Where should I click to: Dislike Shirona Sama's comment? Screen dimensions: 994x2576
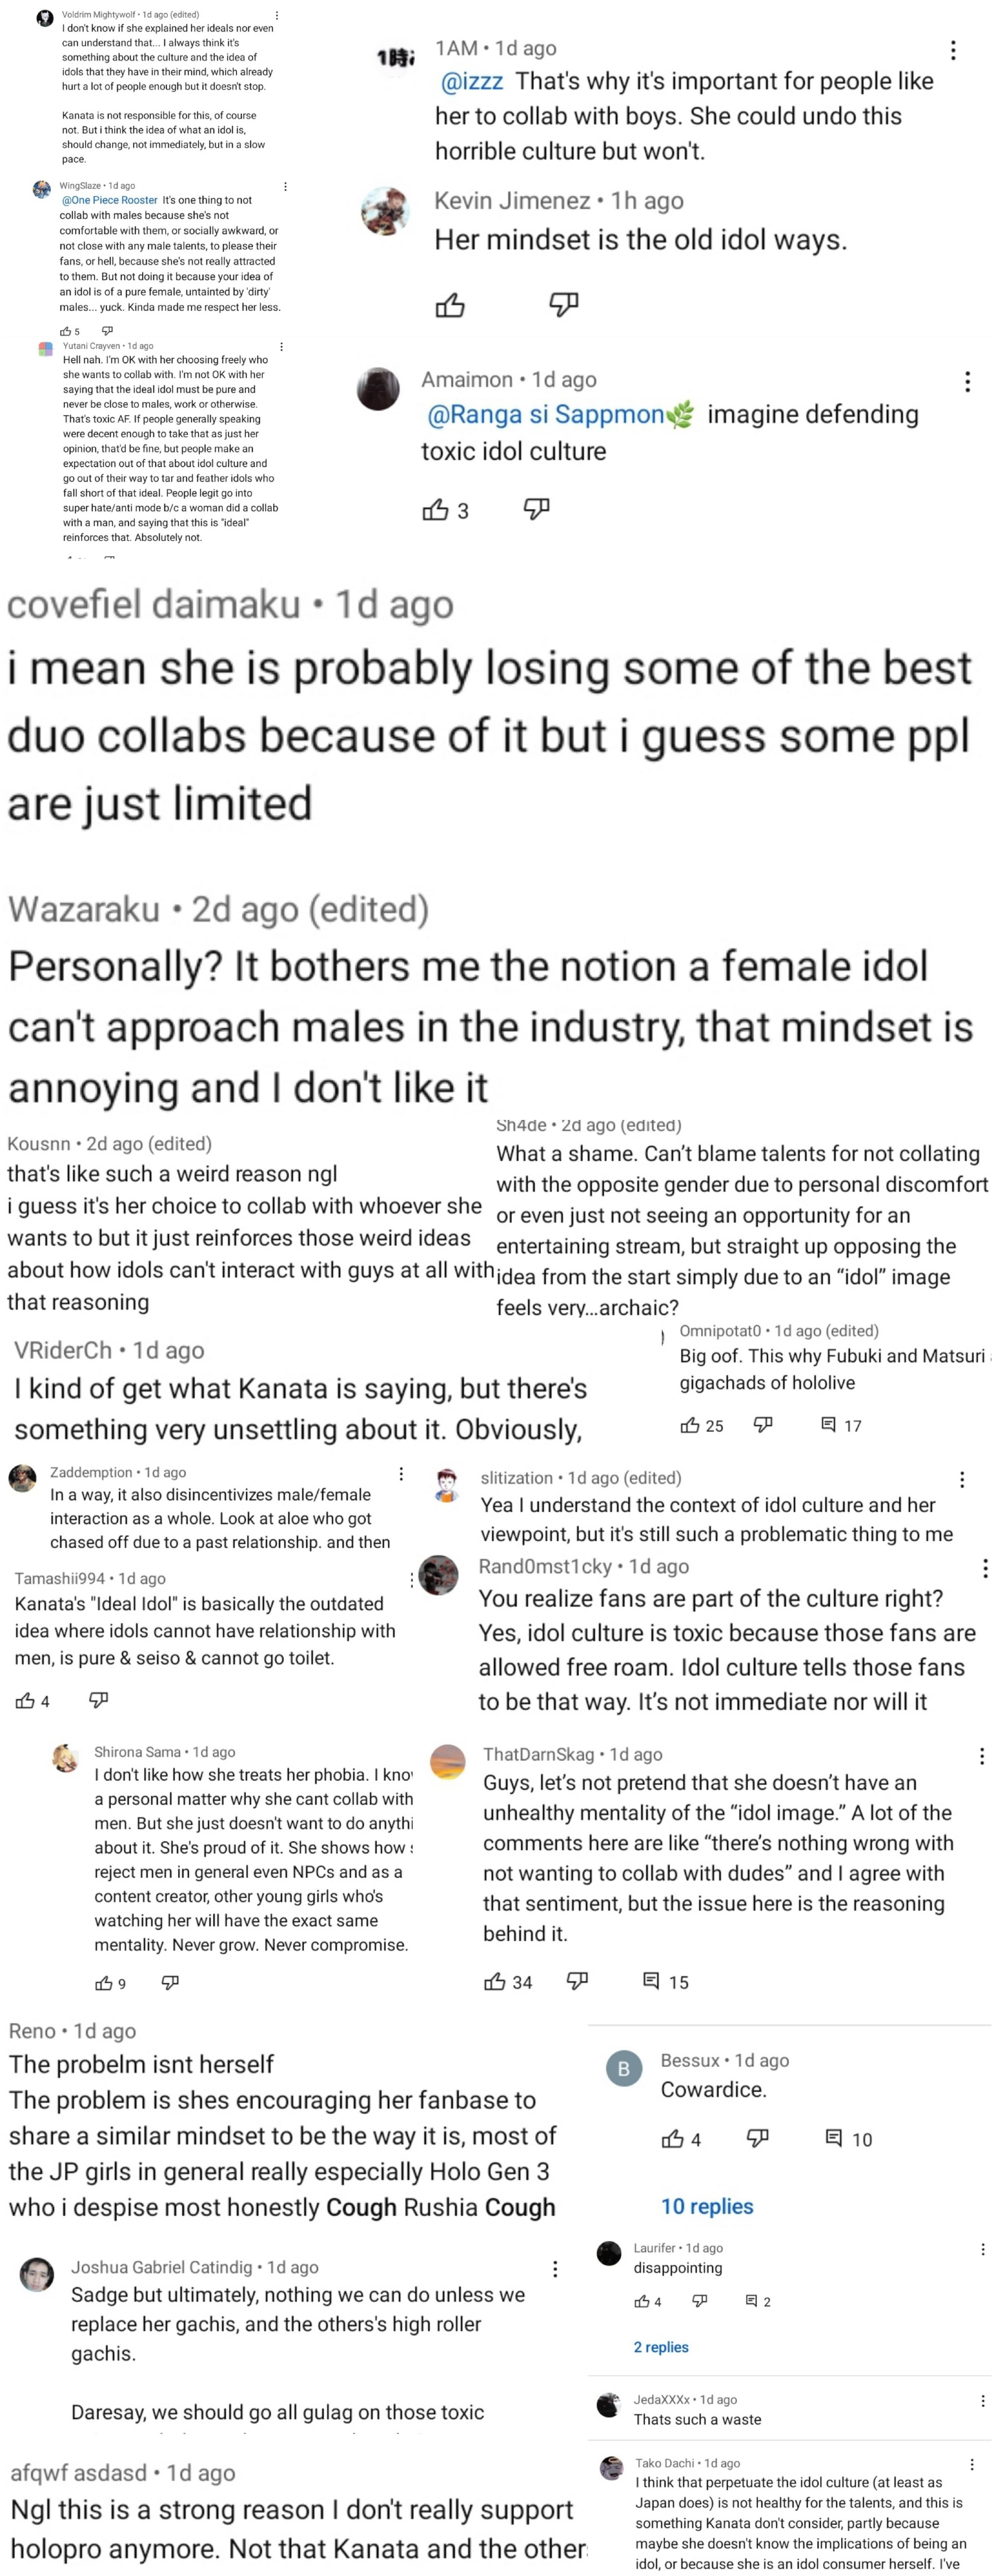coord(170,1982)
